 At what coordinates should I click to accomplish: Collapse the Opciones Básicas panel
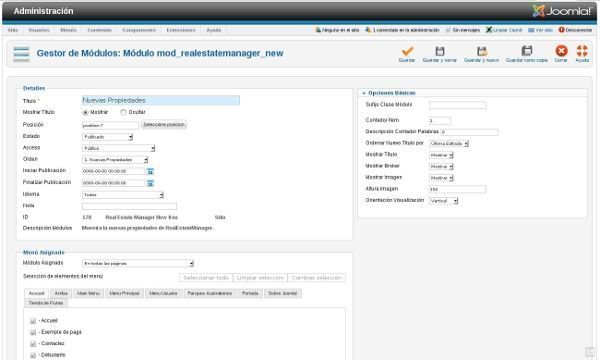click(x=390, y=93)
